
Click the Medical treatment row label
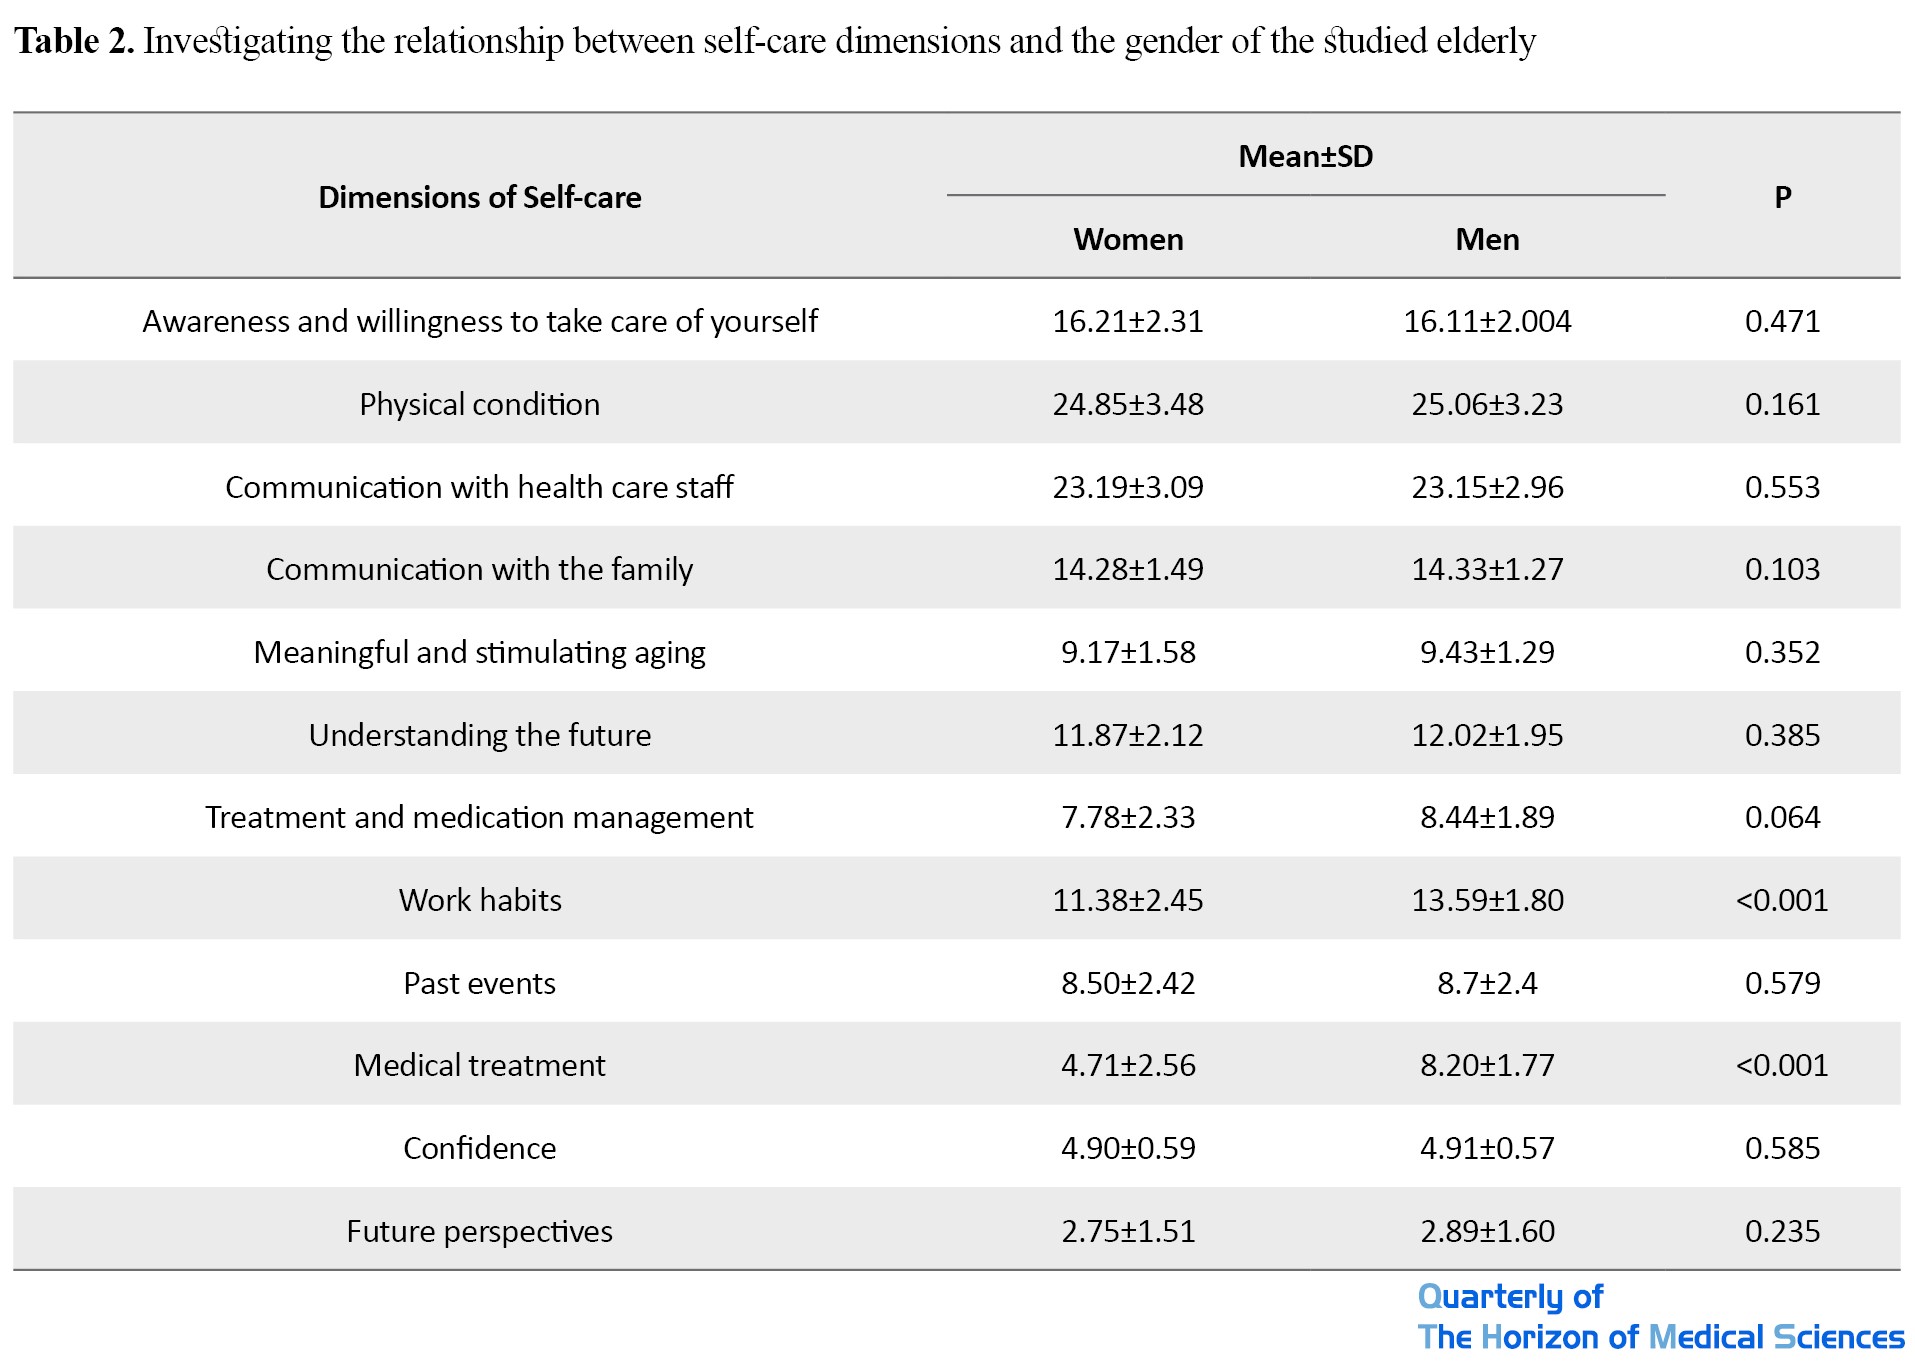[x=479, y=1065]
